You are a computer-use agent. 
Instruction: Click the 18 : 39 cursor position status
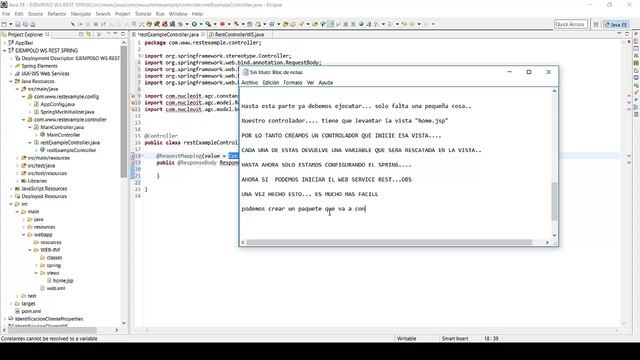click(491, 338)
